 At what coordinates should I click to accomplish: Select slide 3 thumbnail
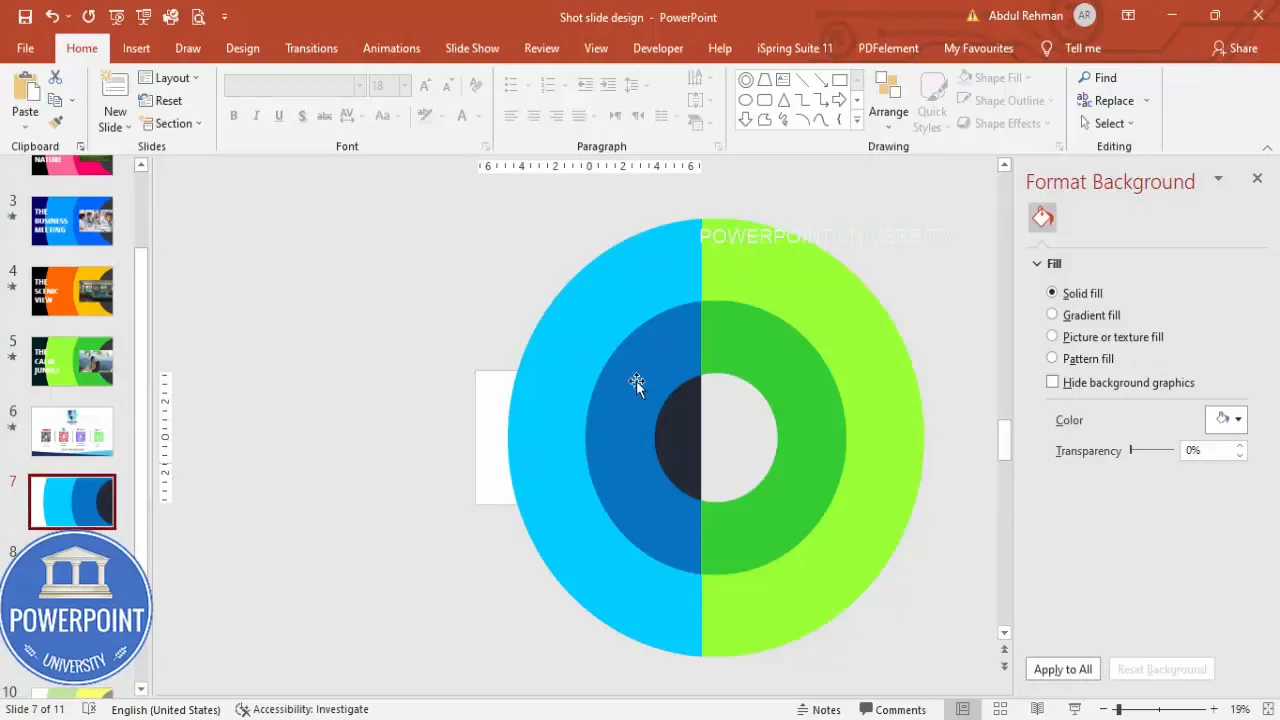point(72,221)
